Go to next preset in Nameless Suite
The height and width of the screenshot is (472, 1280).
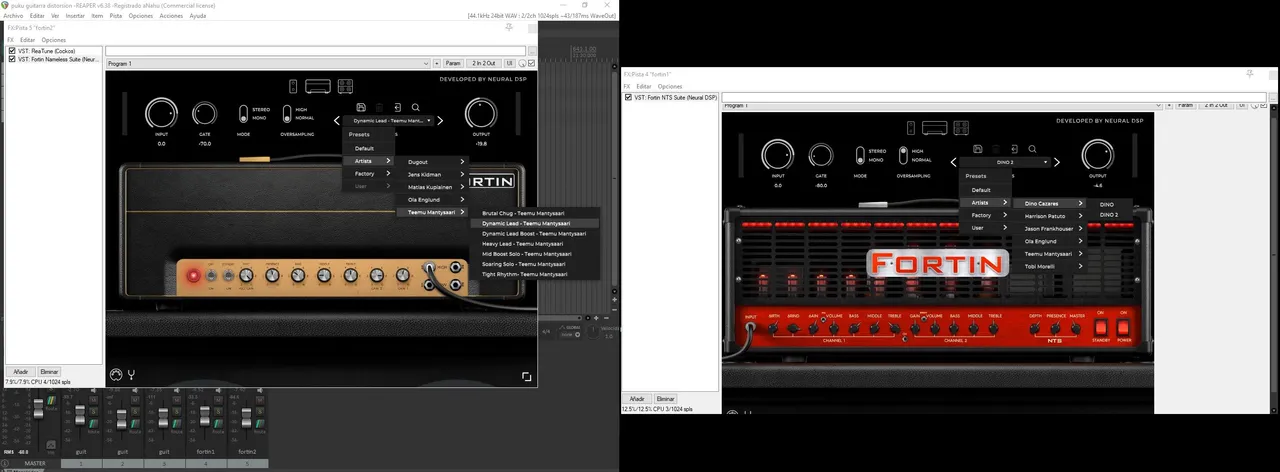[x=440, y=120]
